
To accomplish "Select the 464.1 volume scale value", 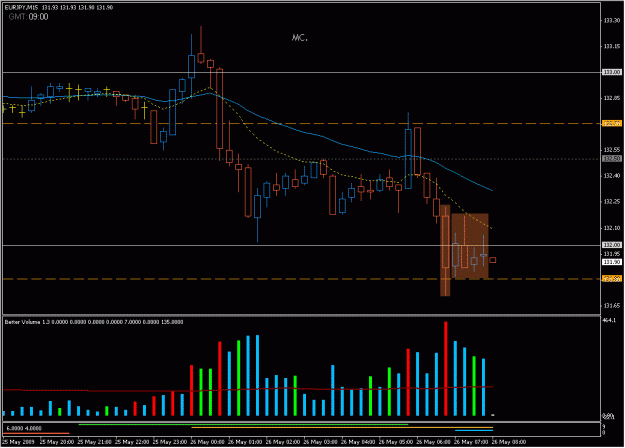I will tap(609, 320).
